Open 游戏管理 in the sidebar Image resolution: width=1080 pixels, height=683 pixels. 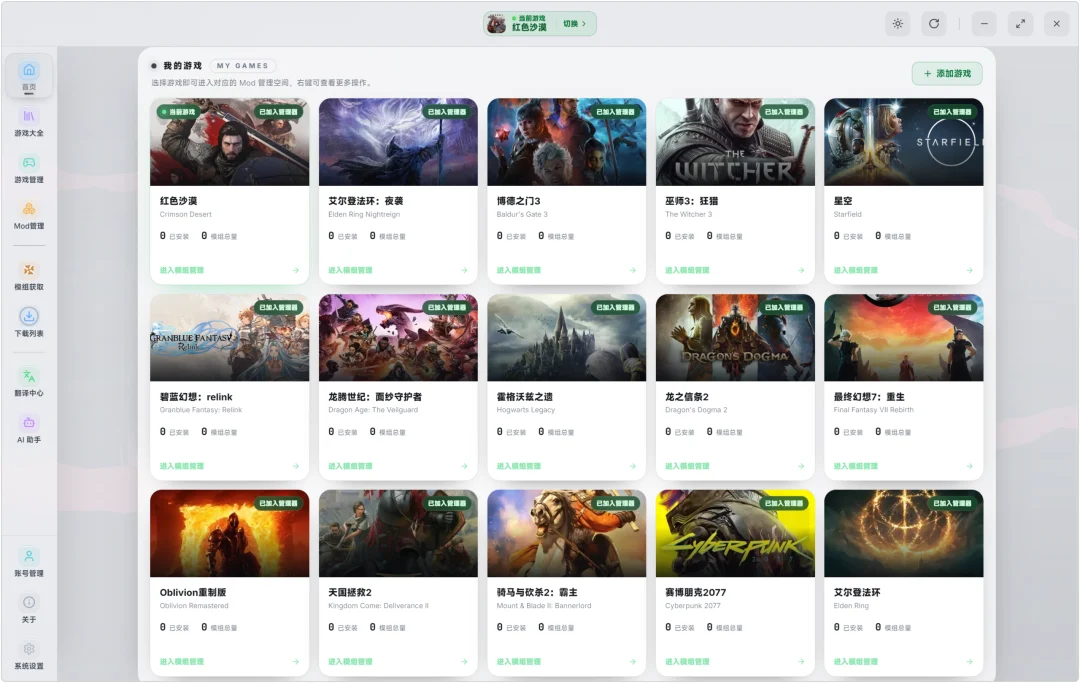pos(29,169)
